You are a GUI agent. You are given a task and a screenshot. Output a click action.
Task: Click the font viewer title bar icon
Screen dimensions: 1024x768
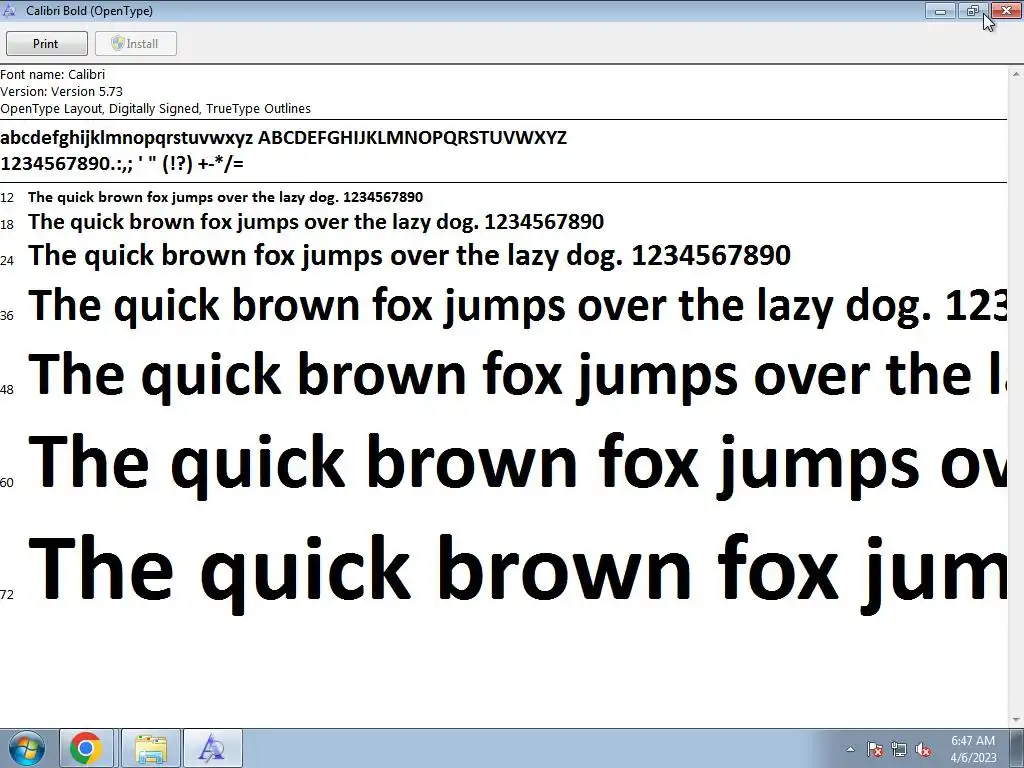(x=9, y=10)
